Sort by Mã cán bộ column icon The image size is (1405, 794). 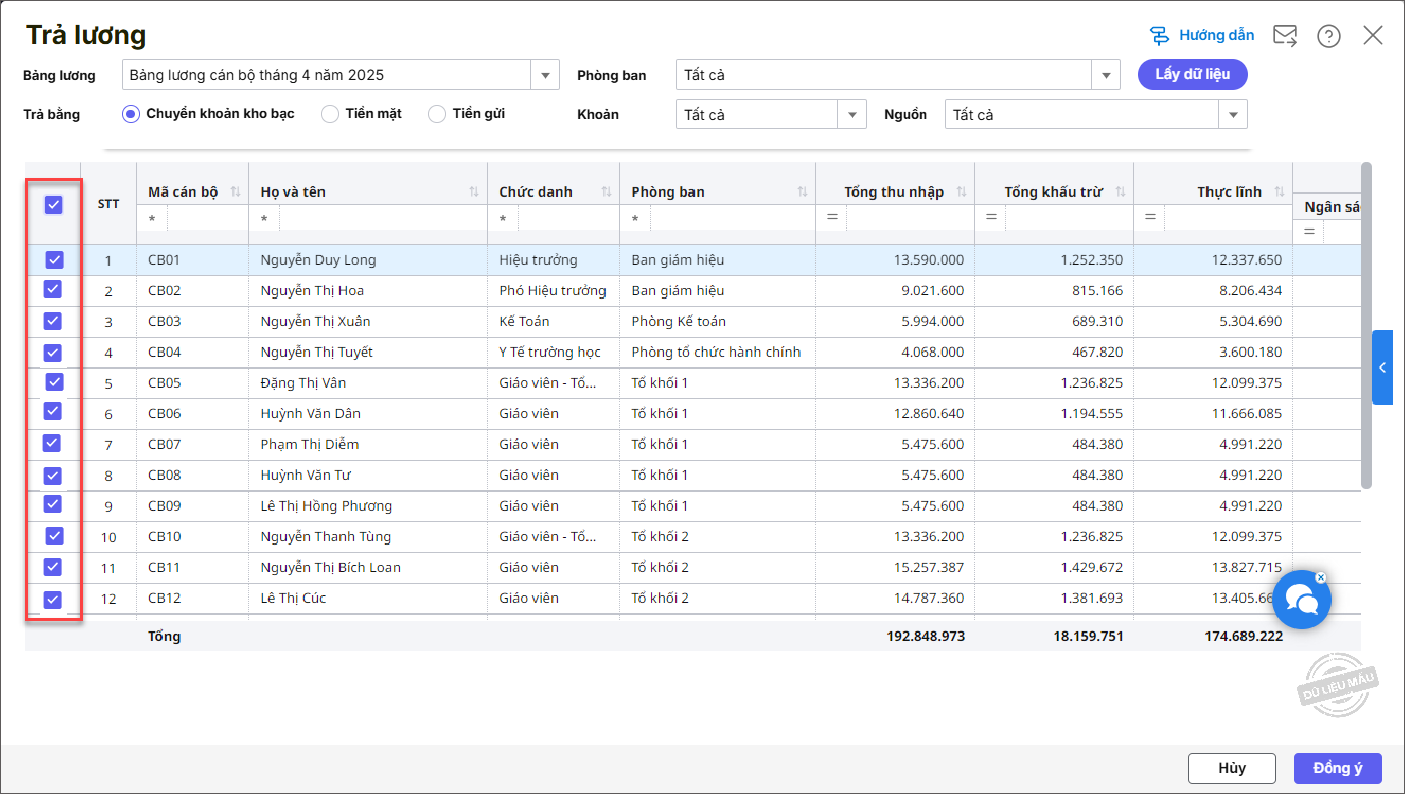point(236,192)
